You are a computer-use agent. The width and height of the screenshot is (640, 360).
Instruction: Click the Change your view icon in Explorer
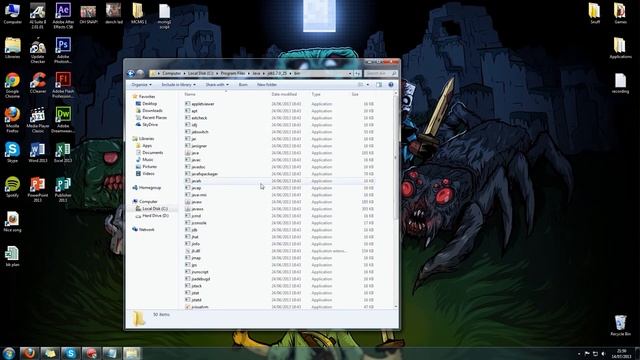(360, 84)
